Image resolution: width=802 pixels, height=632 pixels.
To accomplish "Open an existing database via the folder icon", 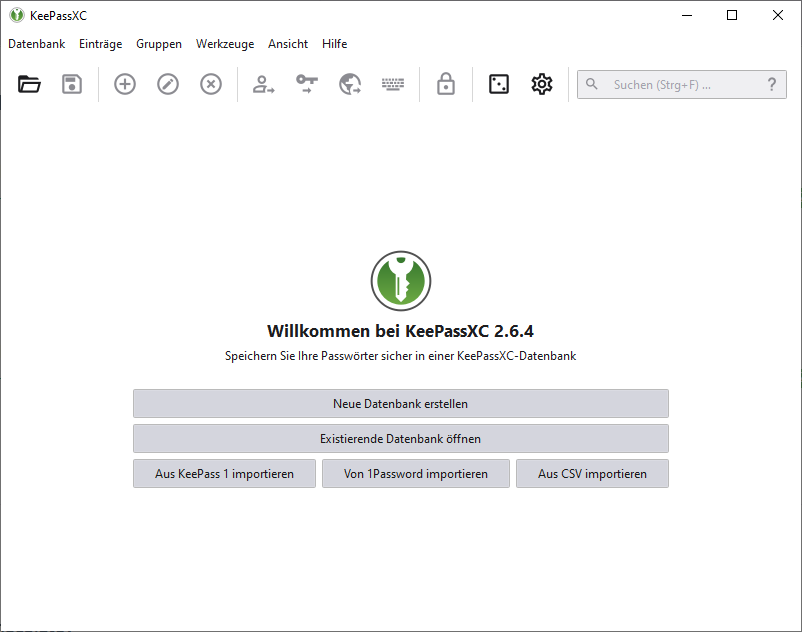I will click(x=29, y=84).
